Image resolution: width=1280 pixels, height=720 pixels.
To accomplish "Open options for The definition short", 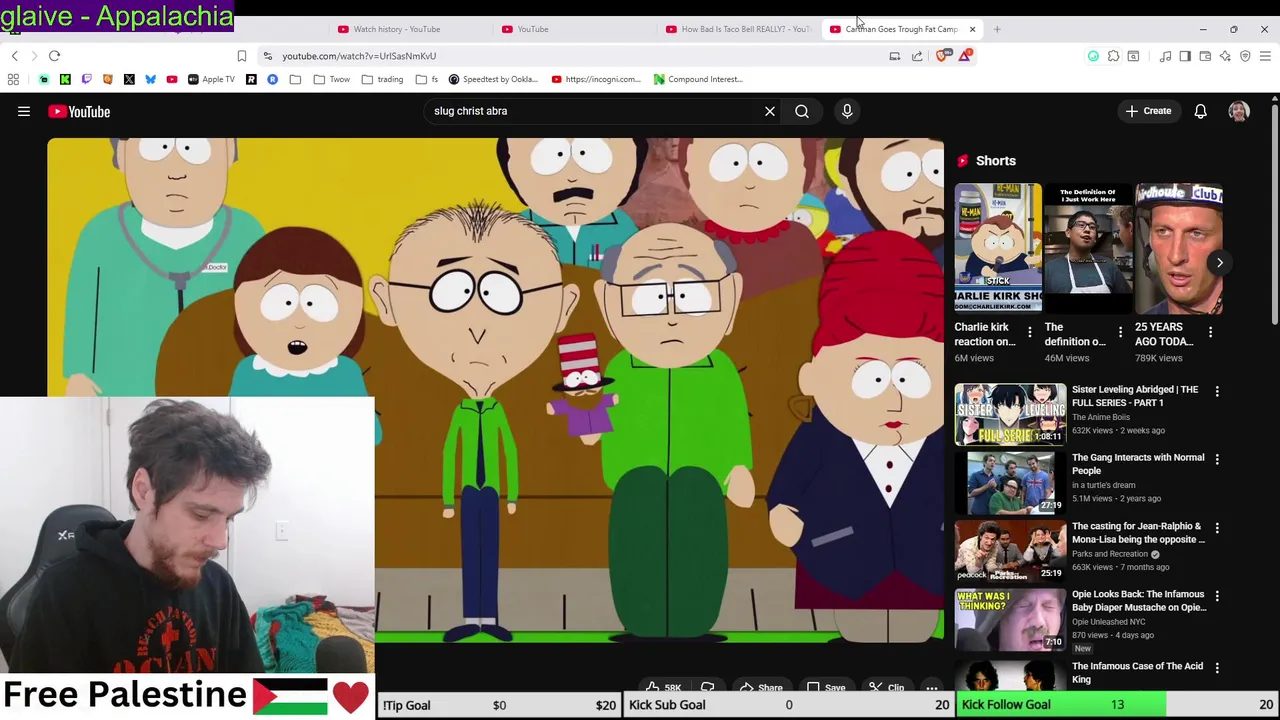I will [x=1120, y=332].
